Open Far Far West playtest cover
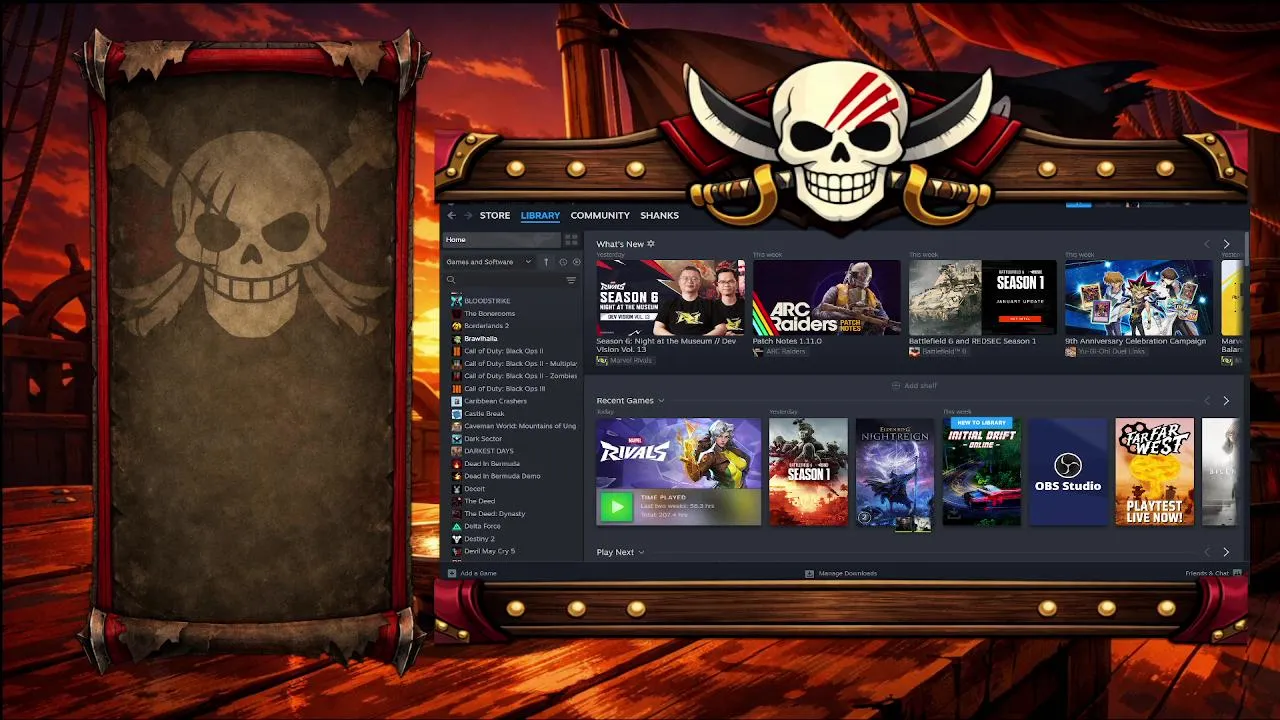The image size is (1280, 720). point(1155,472)
